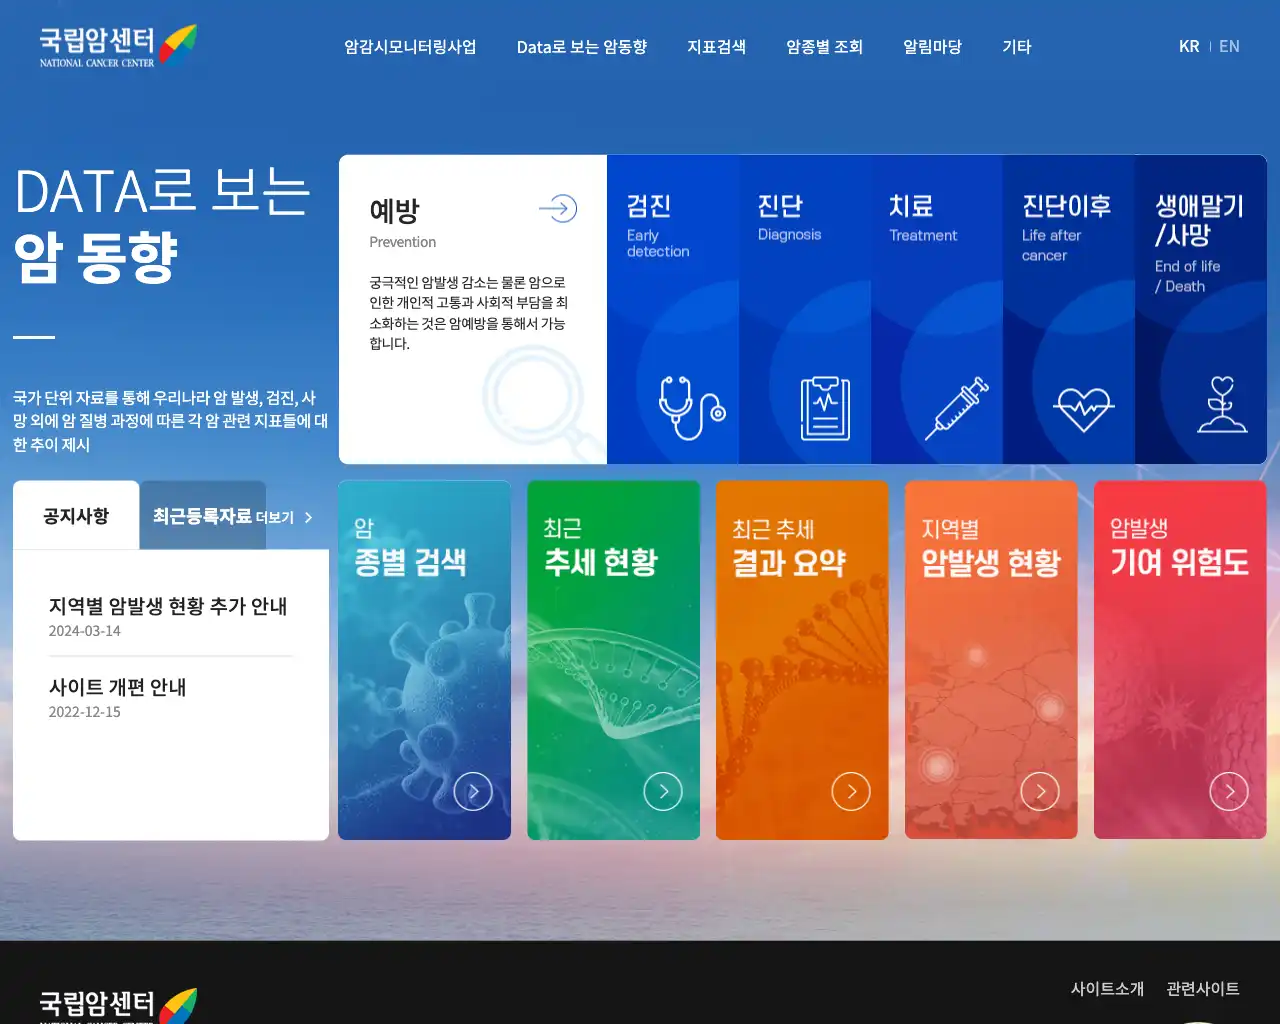Select KR as the current language

point(1189,46)
